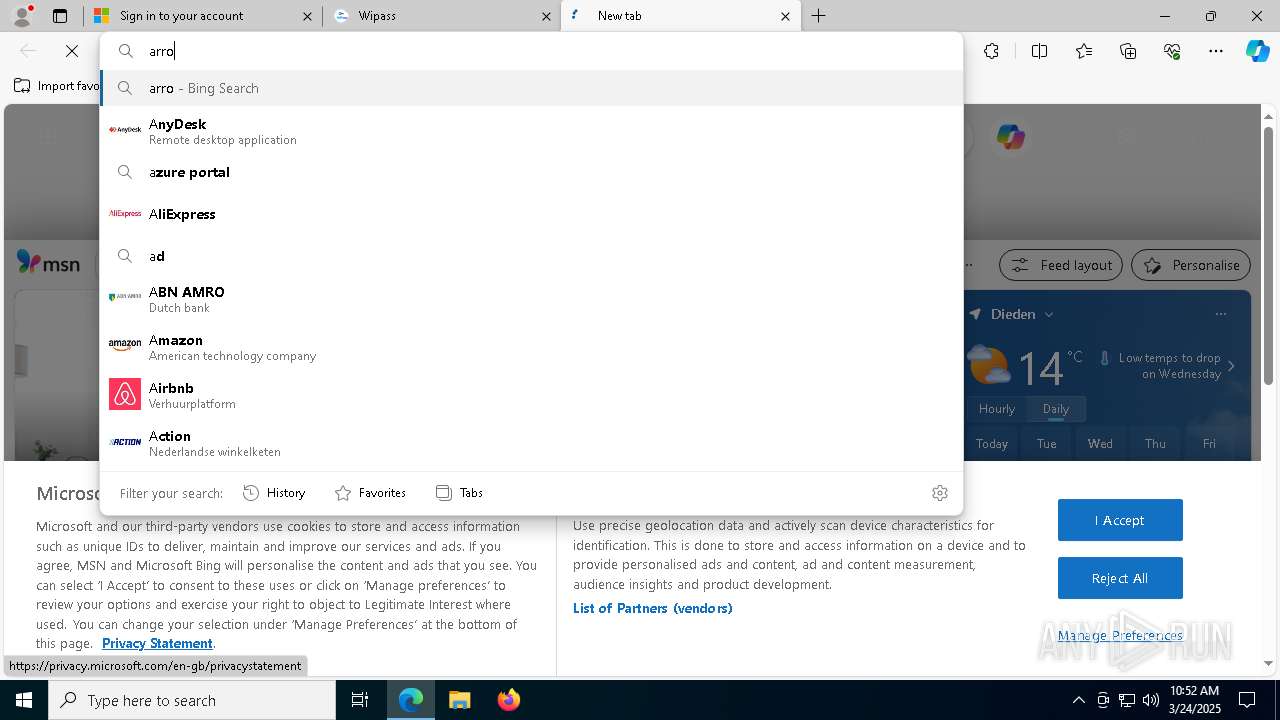This screenshot has width=1280, height=720.
Task: Launch Firefox from the taskbar
Action: [508, 700]
